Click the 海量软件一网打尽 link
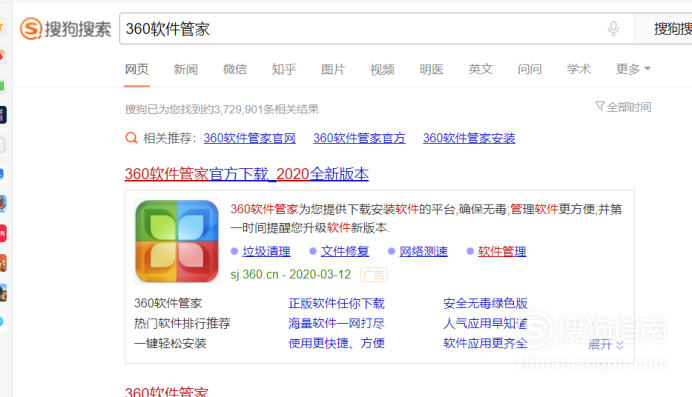This screenshot has height=397, width=692. pyautogui.click(x=337, y=323)
